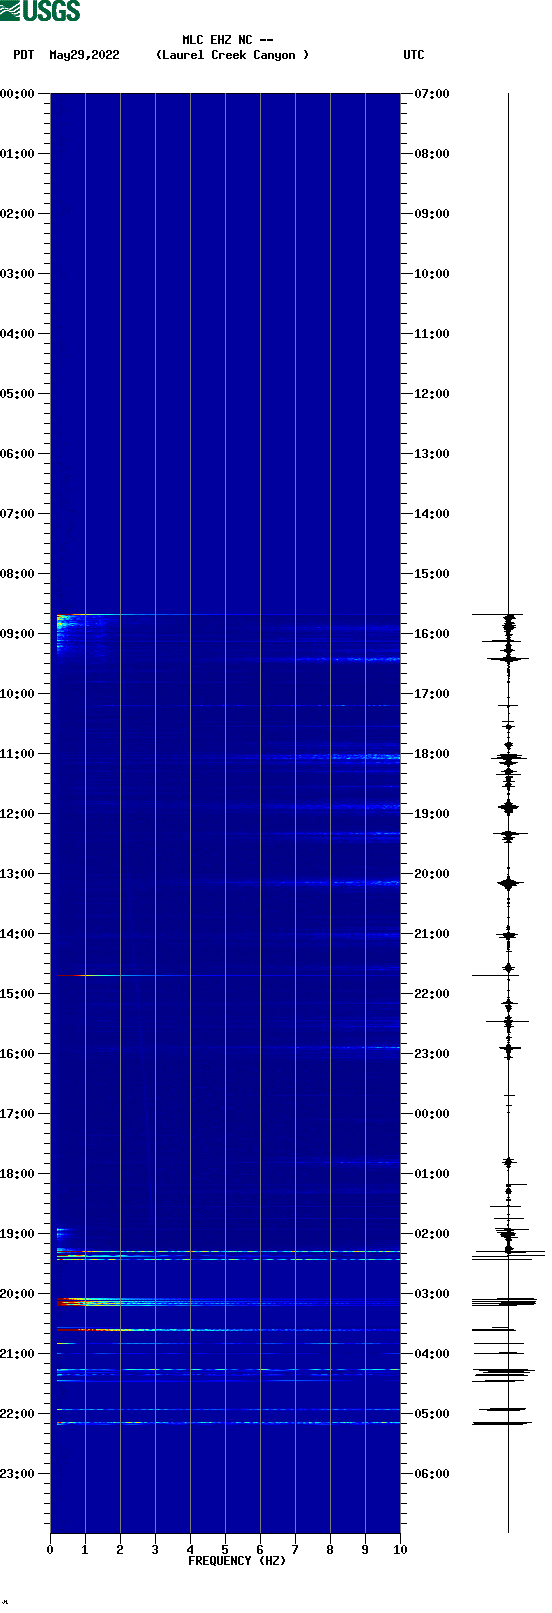Click the '08:00' PDT time label
The image size is (552, 1613).
(x=18, y=574)
